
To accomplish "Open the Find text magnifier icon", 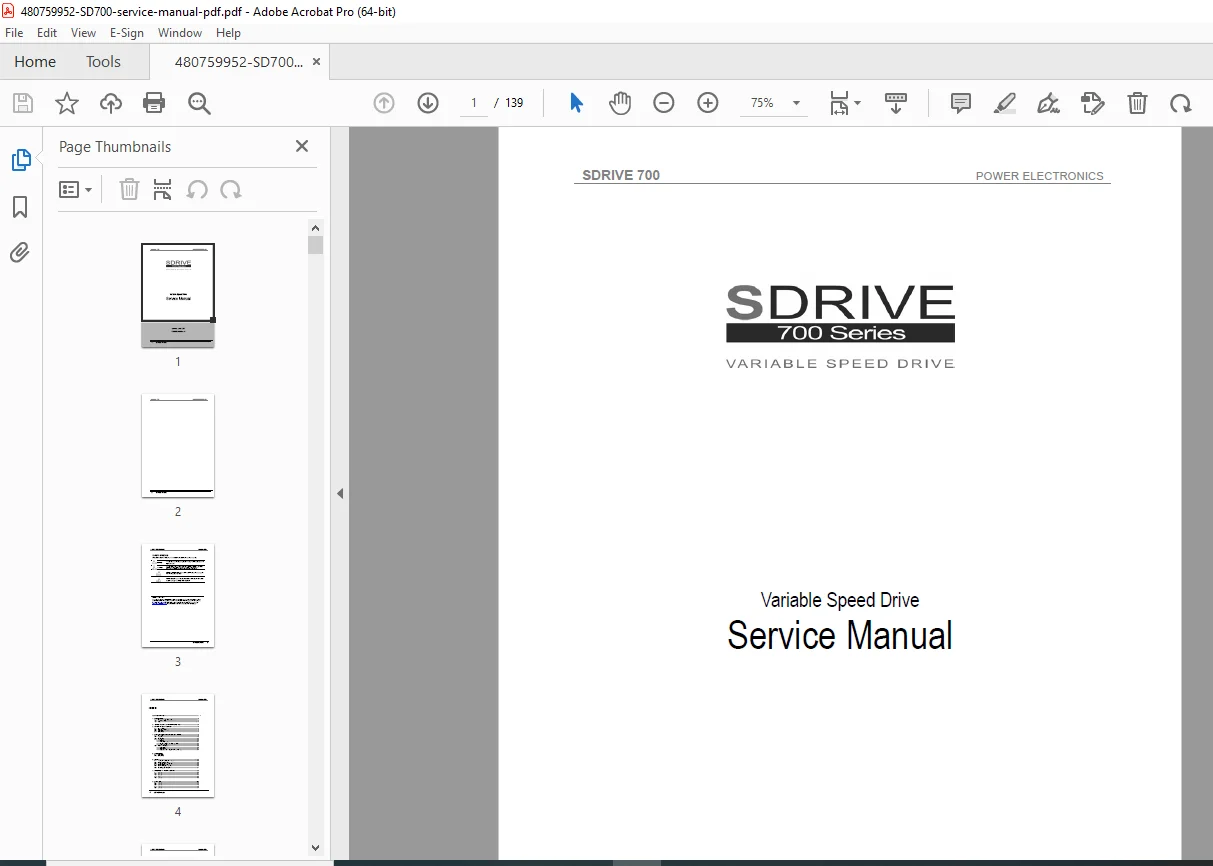I will (199, 103).
